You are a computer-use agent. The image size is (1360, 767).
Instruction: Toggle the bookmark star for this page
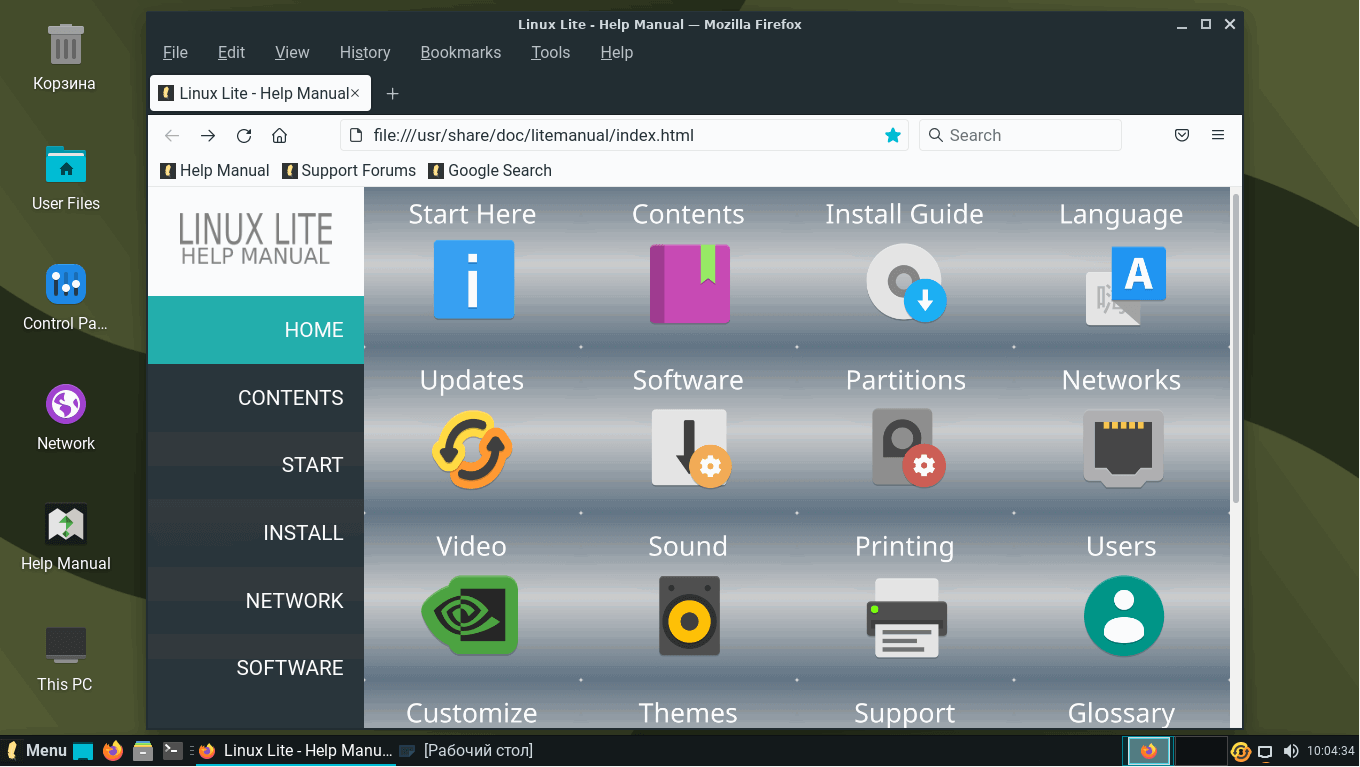pyautogui.click(x=893, y=135)
